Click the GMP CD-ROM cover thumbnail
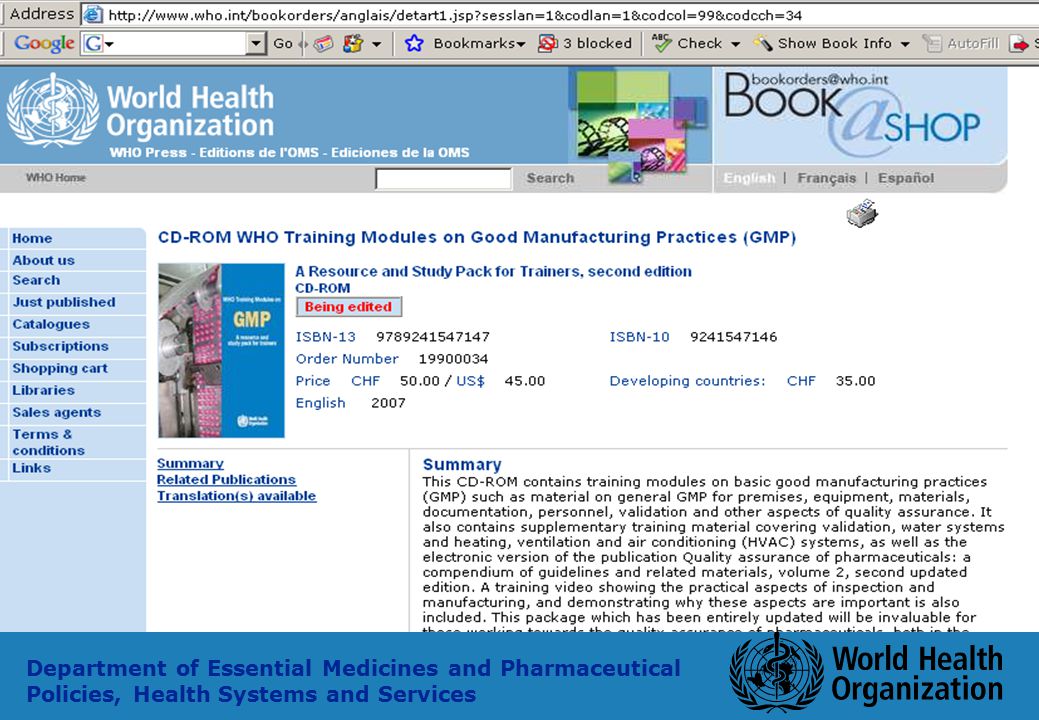This screenshot has width=1039, height=720. pos(221,350)
